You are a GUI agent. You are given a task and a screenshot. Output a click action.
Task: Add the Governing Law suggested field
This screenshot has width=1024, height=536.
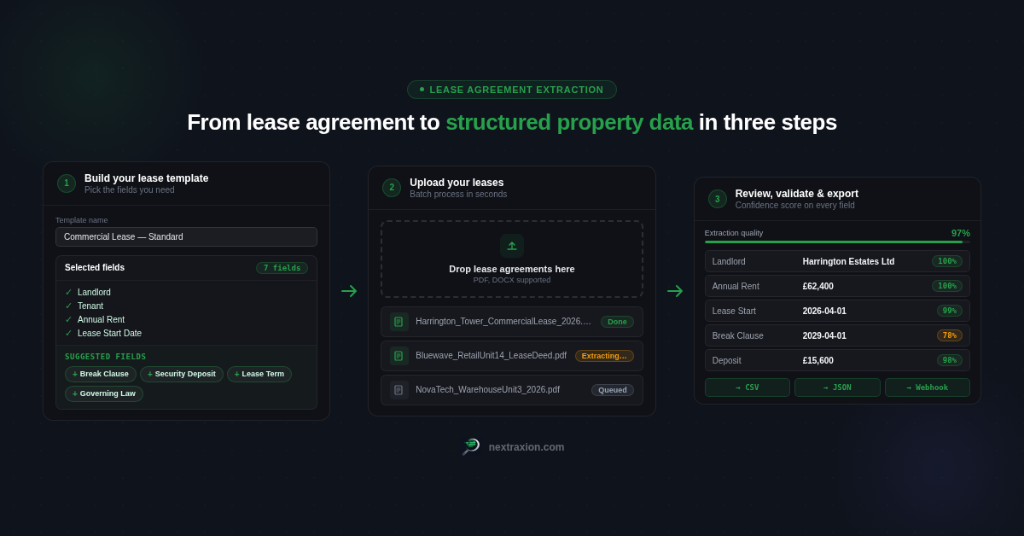[x=104, y=394]
